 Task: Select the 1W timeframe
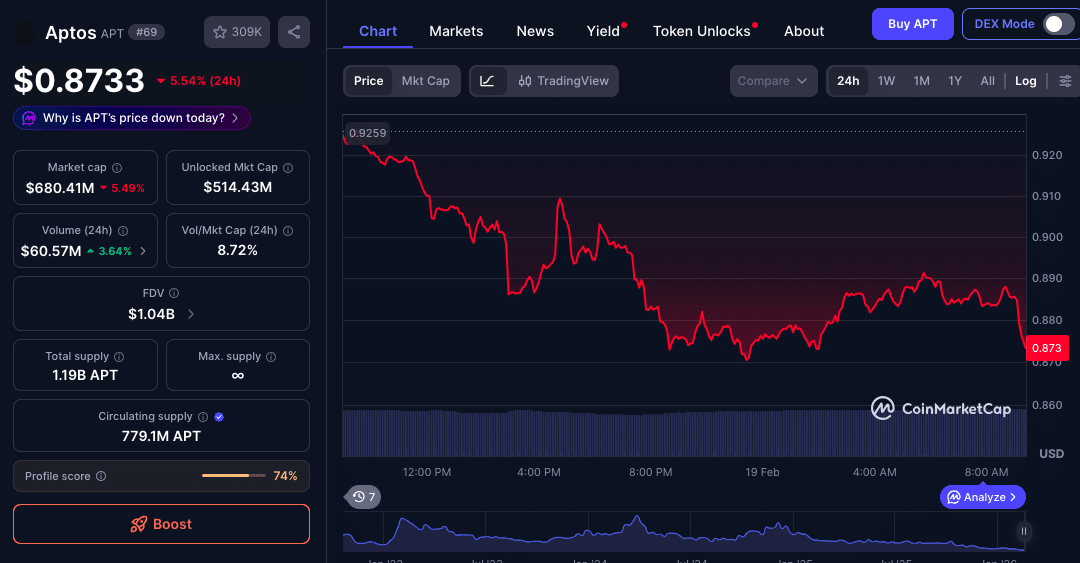point(886,81)
